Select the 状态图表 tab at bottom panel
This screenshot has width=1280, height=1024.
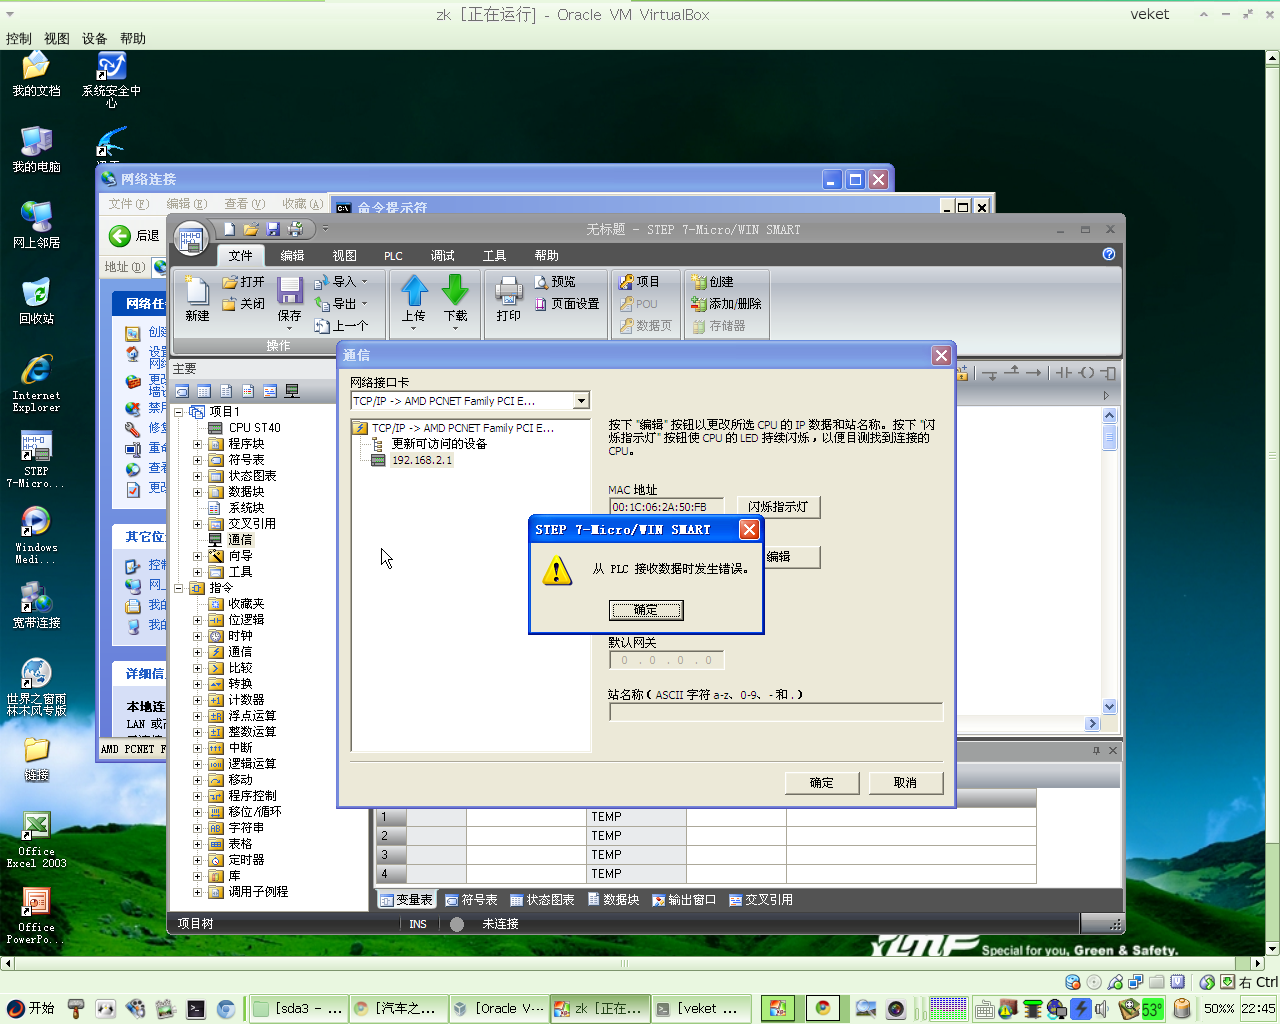(x=542, y=900)
